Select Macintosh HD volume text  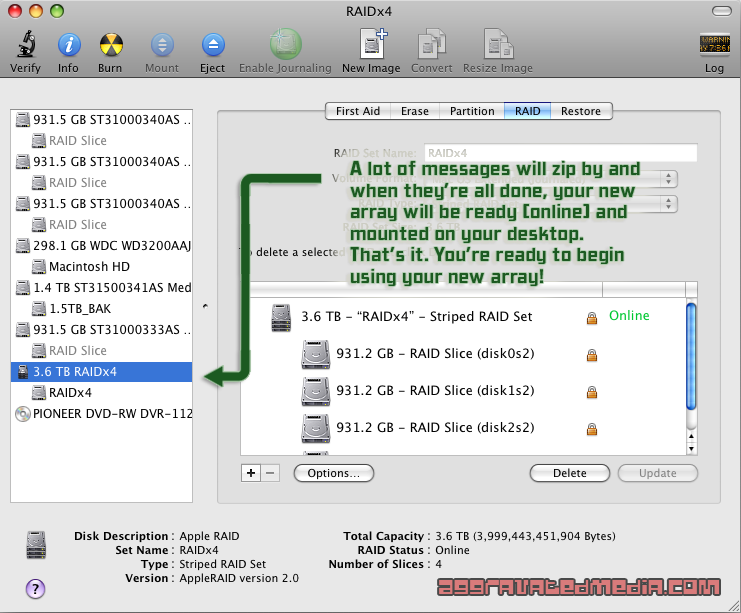click(x=89, y=267)
